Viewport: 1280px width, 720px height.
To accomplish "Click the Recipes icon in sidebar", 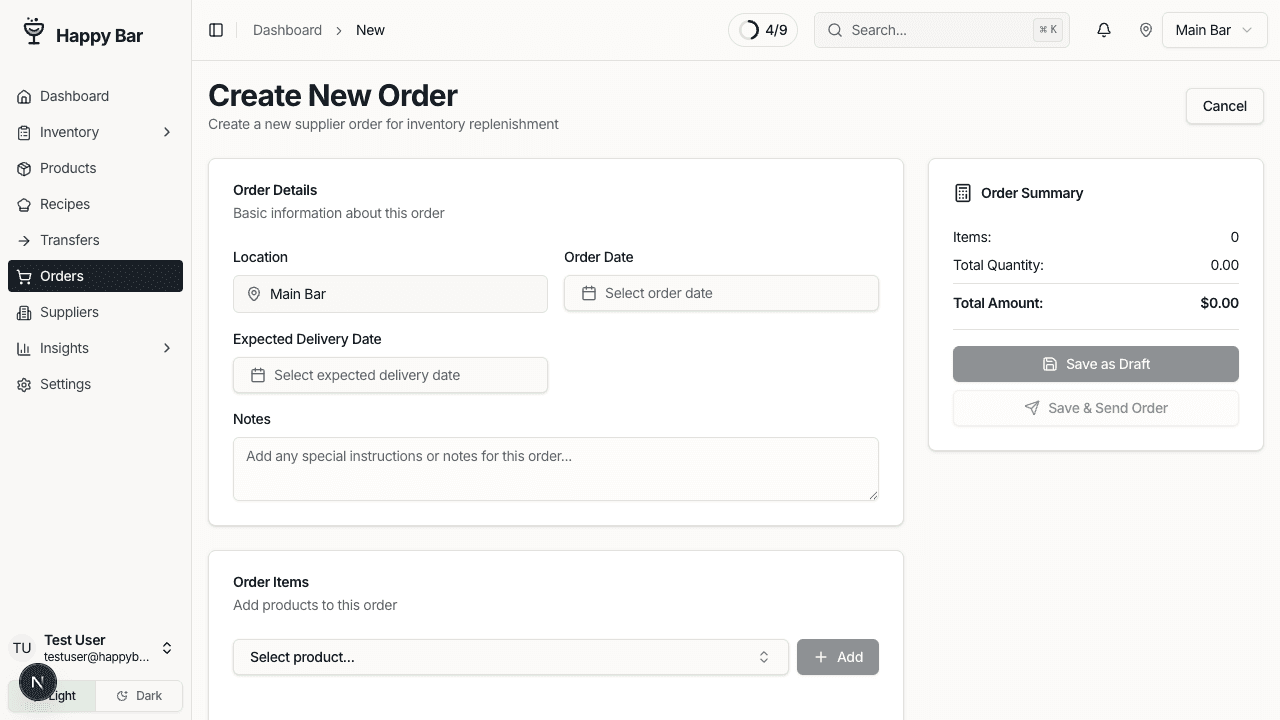I will (24, 204).
